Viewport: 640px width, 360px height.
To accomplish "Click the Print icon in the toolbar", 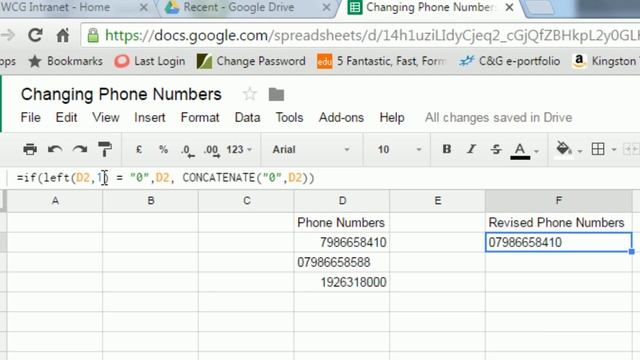I will pos(30,149).
